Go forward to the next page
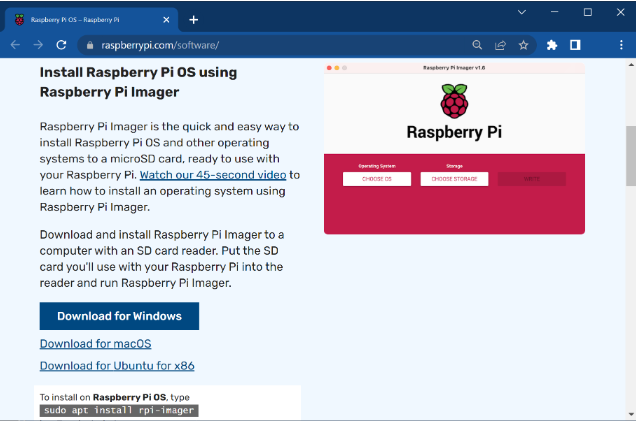The image size is (636, 423). coord(38,45)
